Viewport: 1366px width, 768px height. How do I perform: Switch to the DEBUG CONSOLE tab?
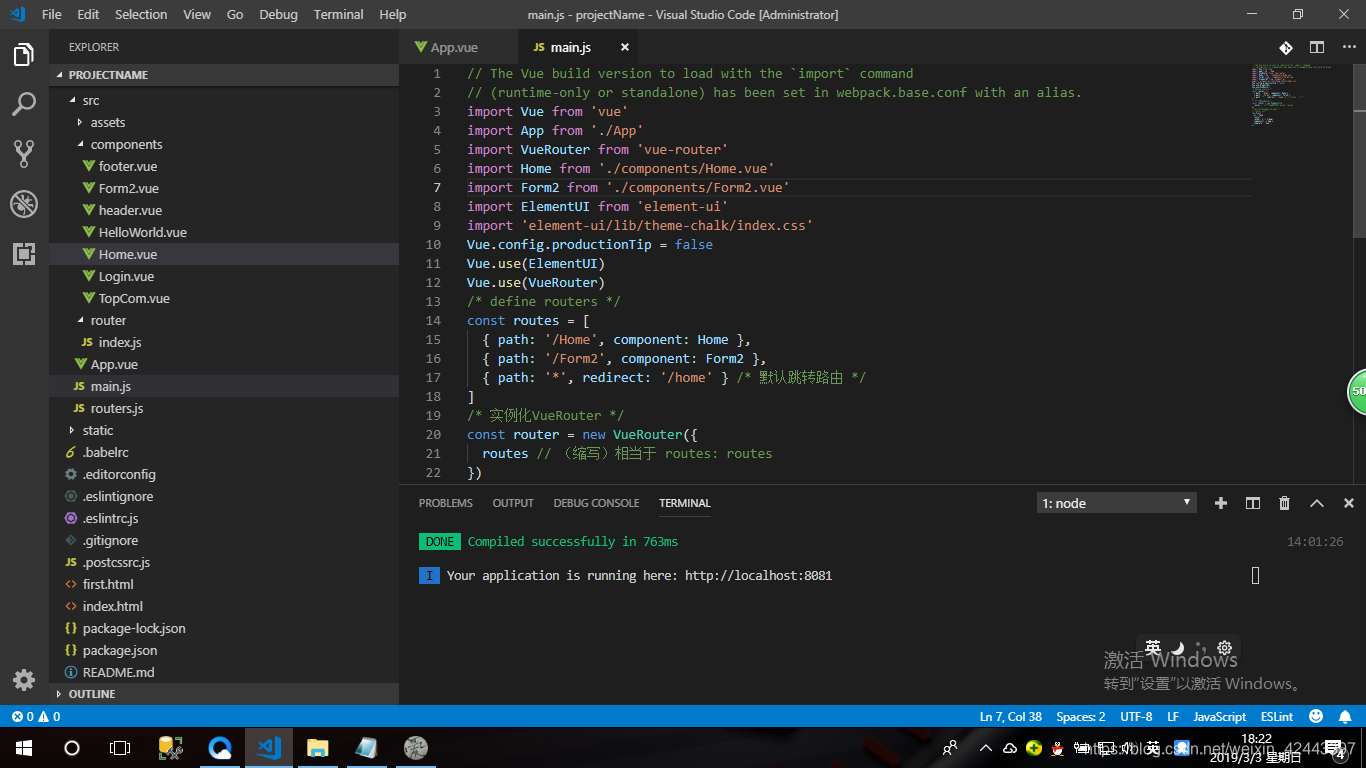pyautogui.click(x=596, y=503)
